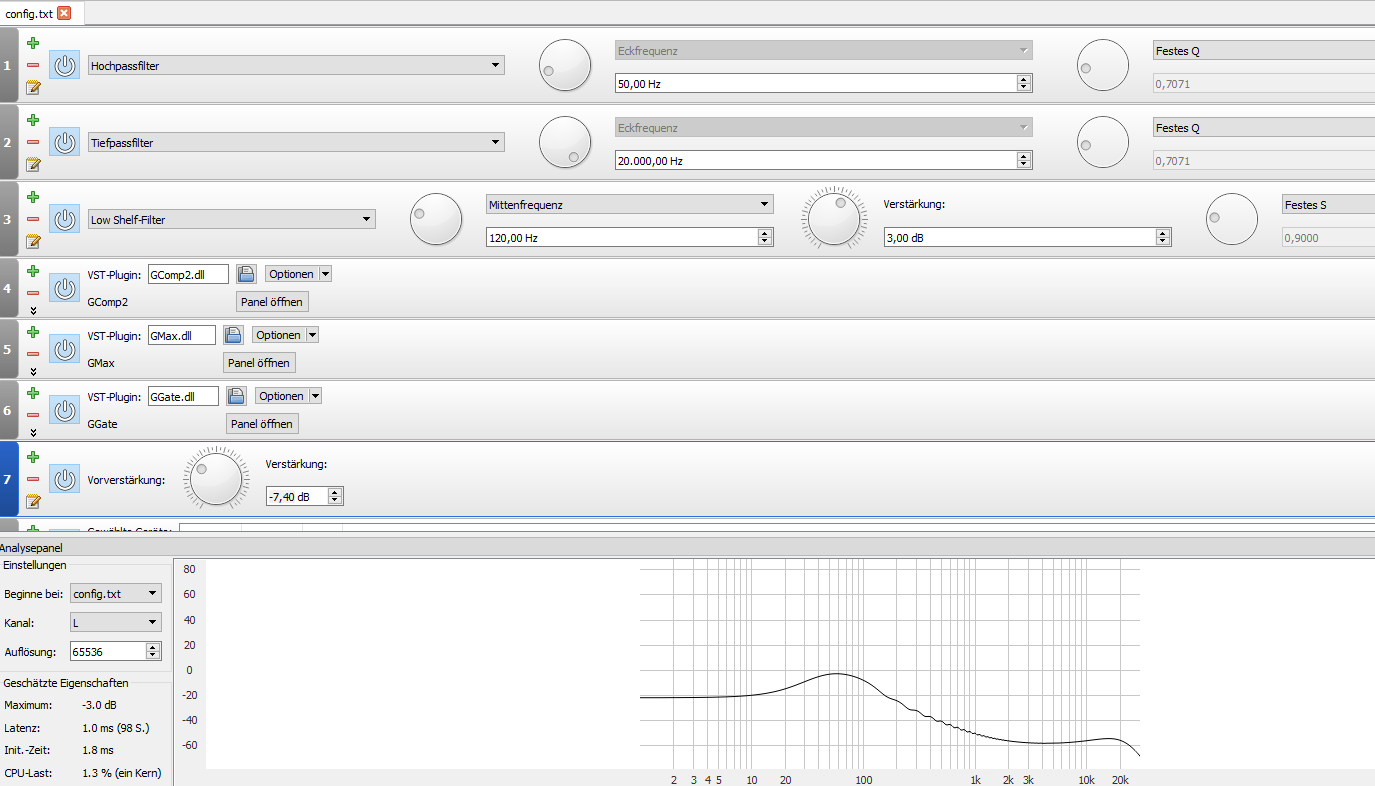Remove the Tiefpassfilter row with the minus icon
The width and height of the screenshot is (1375, 786).
click(x=33, y=142)
